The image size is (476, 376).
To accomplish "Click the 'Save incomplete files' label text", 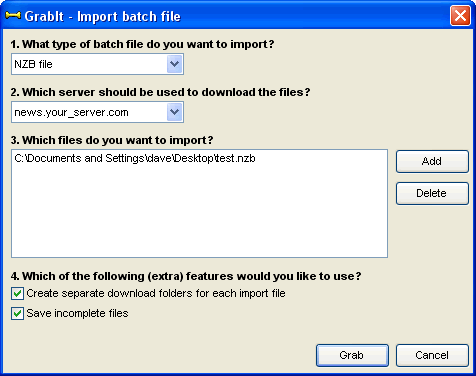I will coord(77,313).
